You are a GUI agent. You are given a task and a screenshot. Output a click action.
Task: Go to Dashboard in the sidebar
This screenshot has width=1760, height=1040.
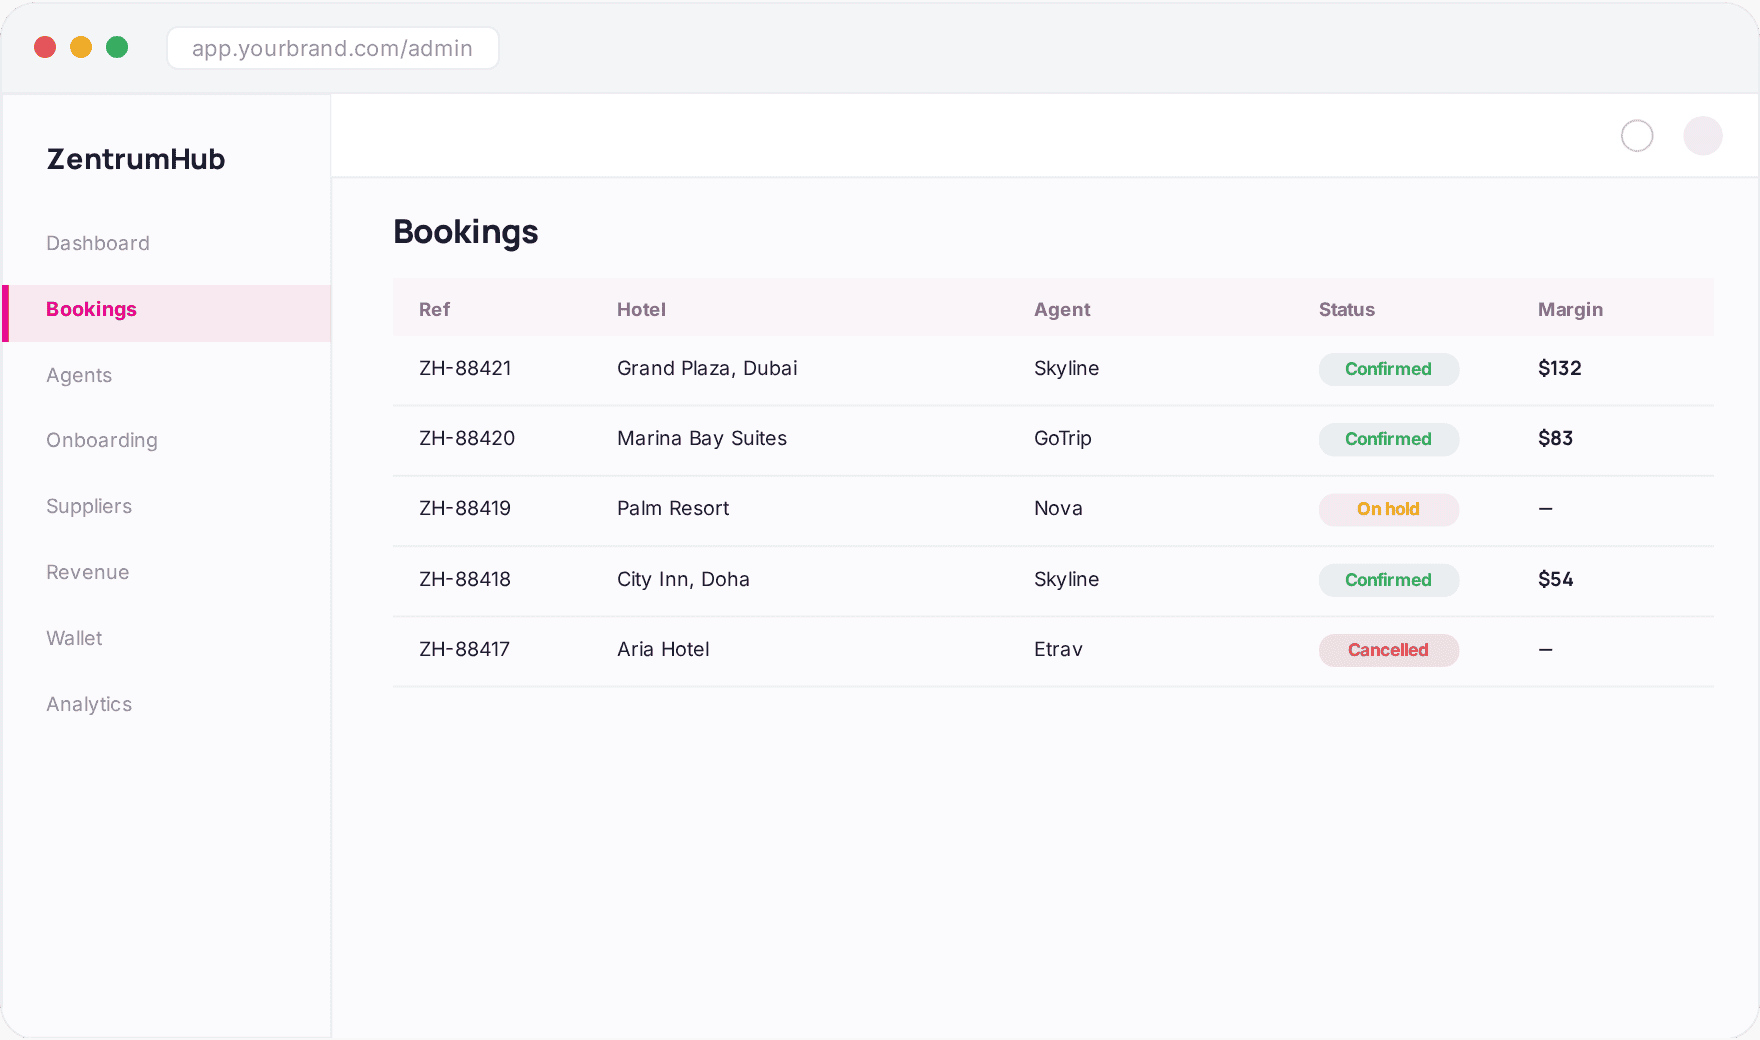[x=98, y=243]
